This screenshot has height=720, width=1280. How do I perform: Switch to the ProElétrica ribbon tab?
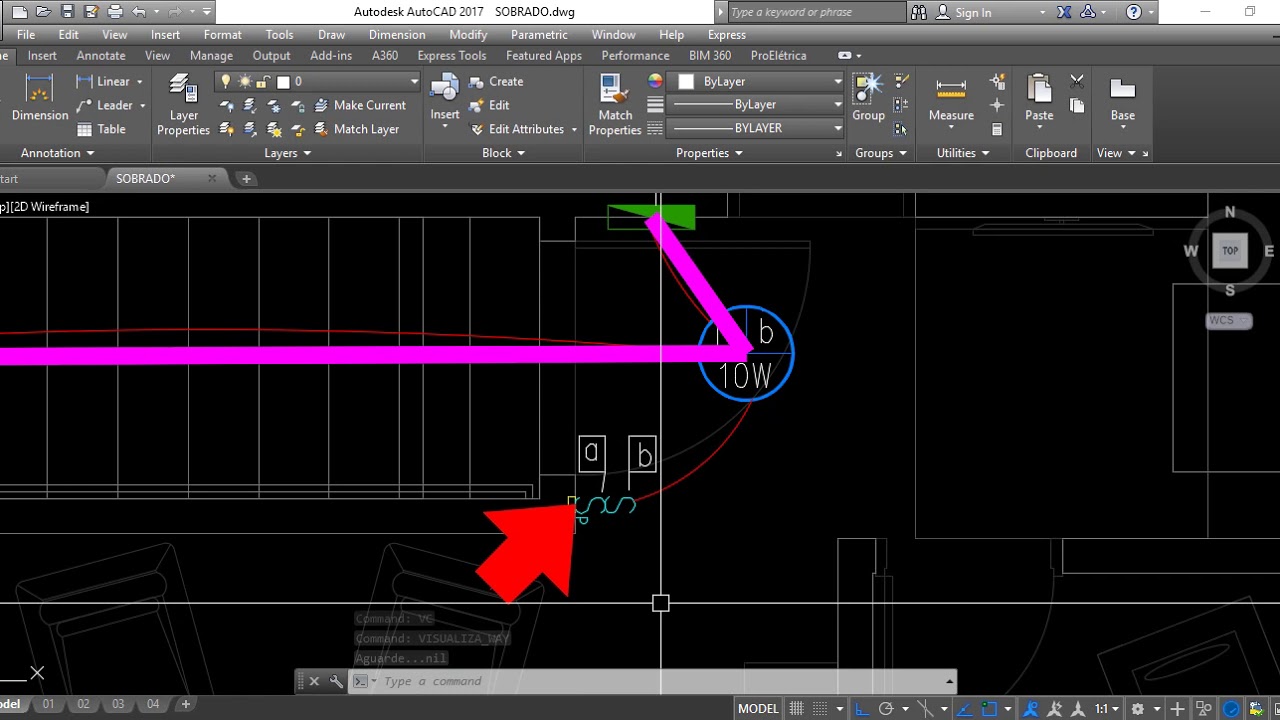[778, 56]
